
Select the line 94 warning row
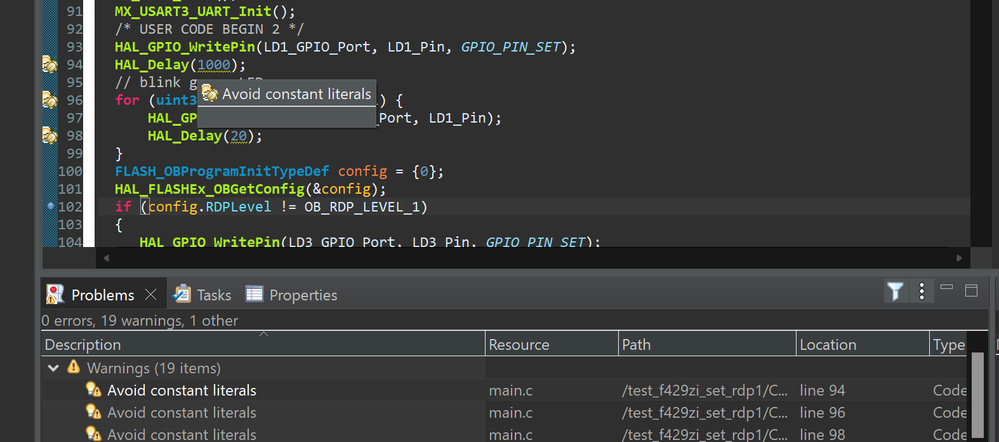[505, 390]
